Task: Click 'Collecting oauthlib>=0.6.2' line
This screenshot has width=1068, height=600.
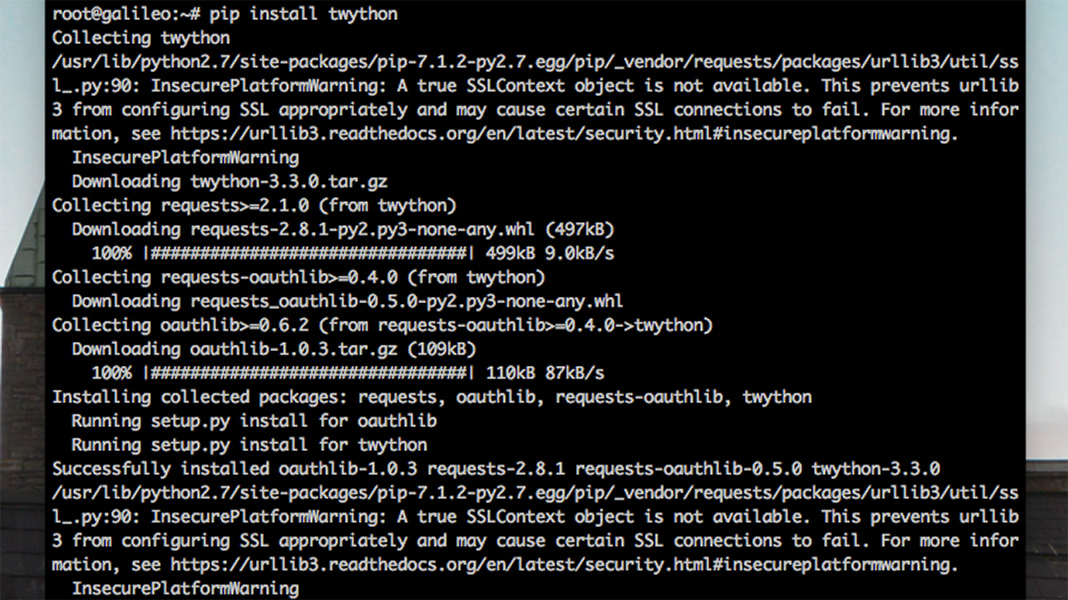Action: (382, 325)
